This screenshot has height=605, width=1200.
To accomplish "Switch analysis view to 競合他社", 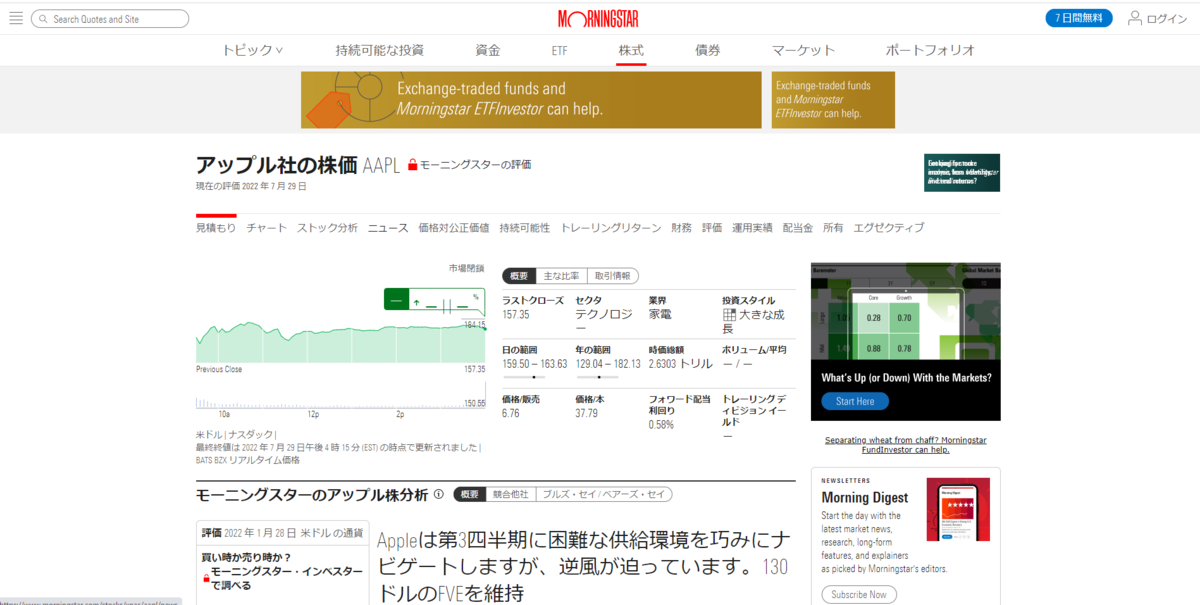I will (511, 494).
